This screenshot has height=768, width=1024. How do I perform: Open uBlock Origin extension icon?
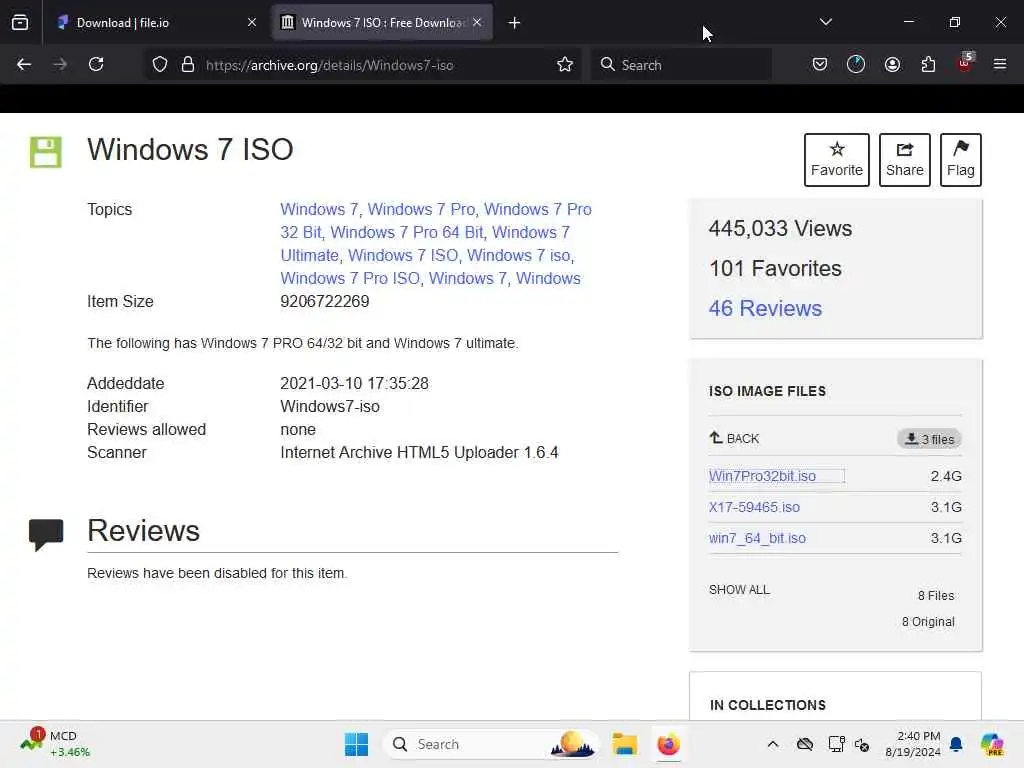pos(965,63)
